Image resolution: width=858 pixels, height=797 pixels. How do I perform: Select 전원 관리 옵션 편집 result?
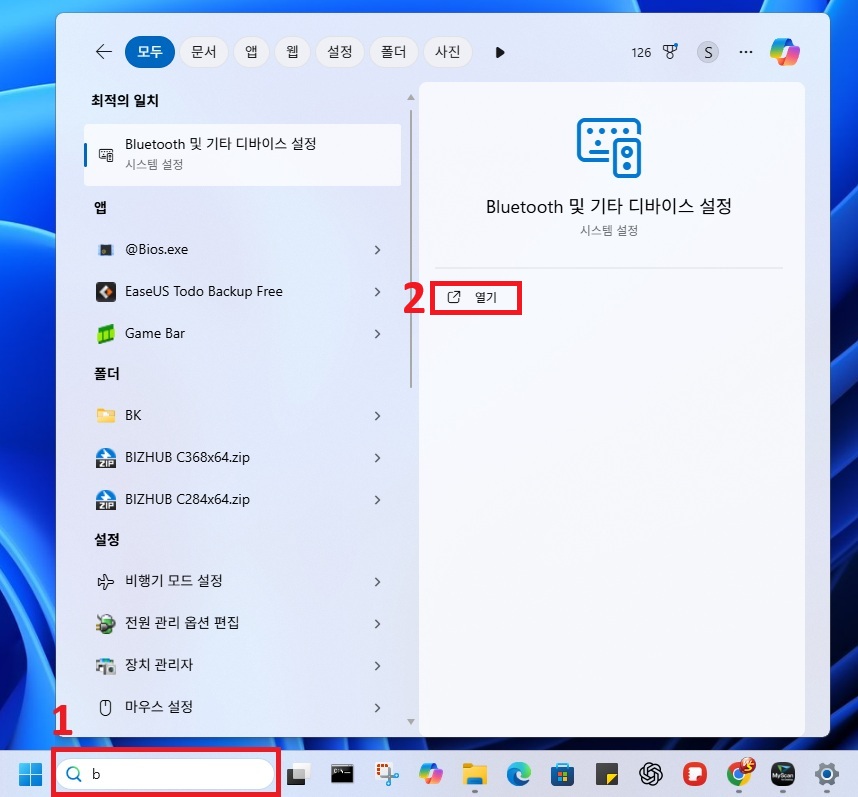[x=242, y=623]
